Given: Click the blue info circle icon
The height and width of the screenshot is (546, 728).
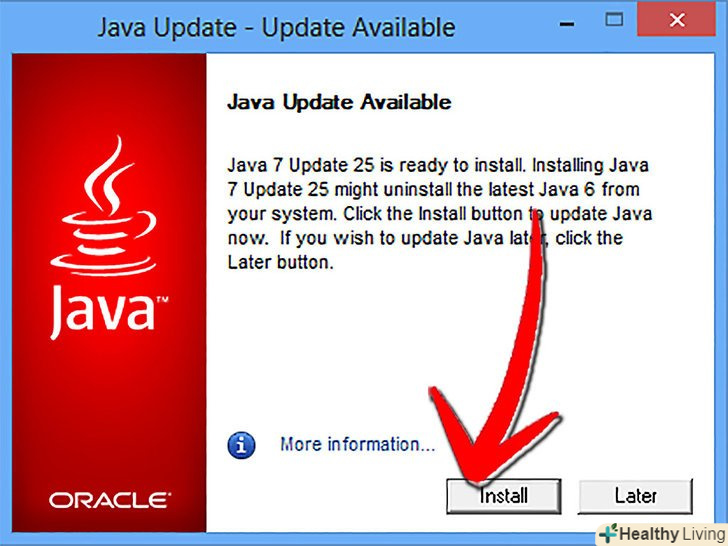Looking at the screenshot, I should pos(241,445).
